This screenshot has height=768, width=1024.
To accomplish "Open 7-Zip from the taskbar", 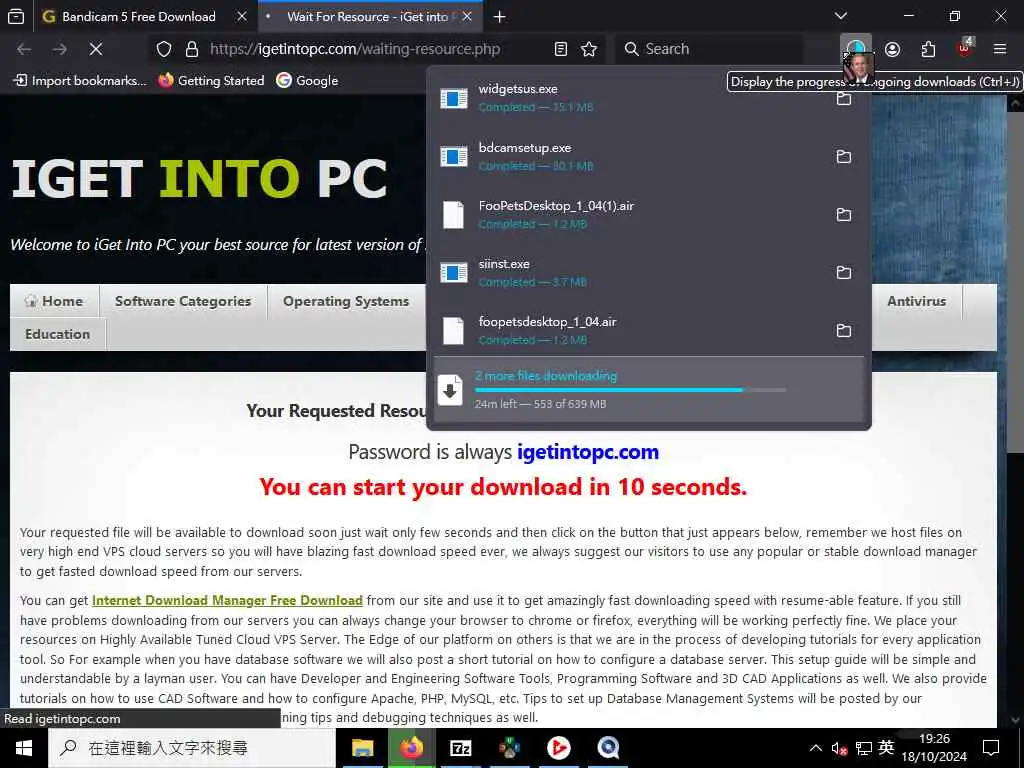I will [x=460, y=748].
